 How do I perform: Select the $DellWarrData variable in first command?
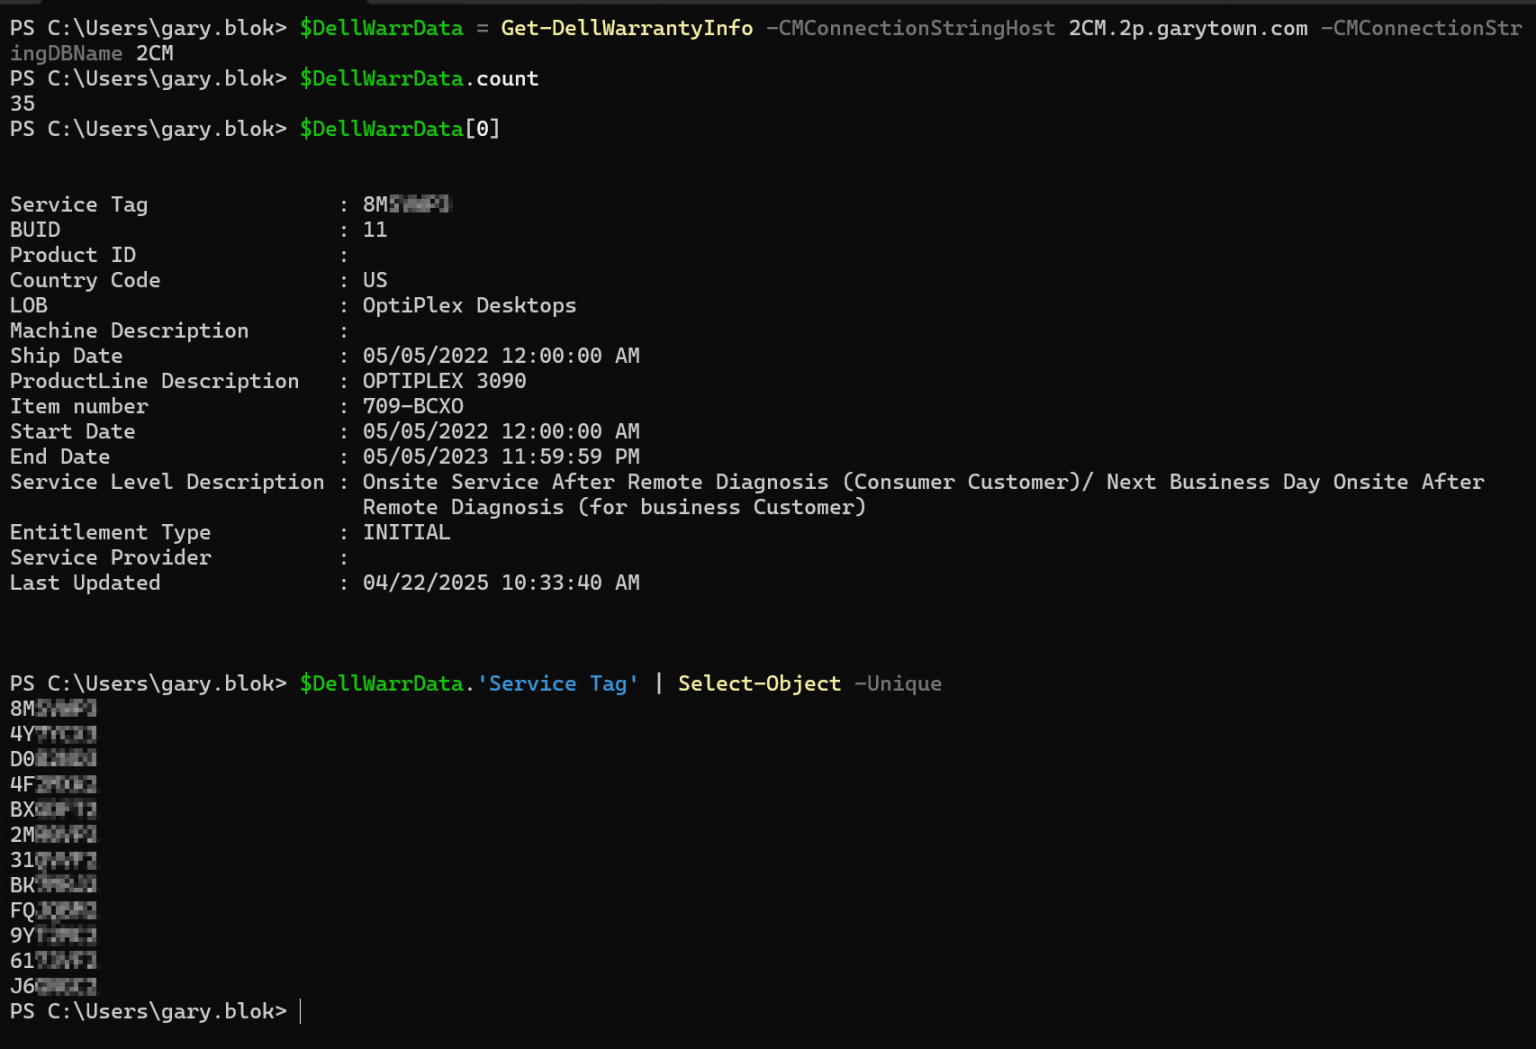pyautogui.click(x=381, y=28)
